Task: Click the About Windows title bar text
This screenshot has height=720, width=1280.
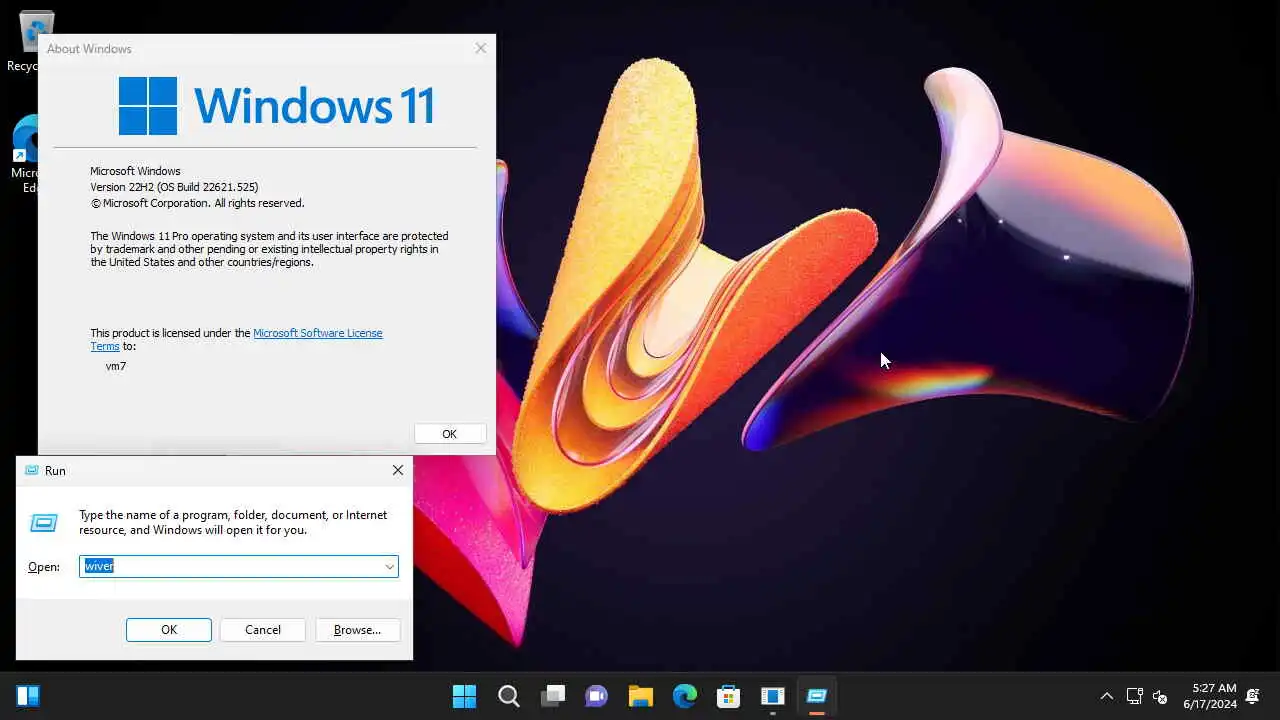Action: pyautogui.click(x=89, y=49)
